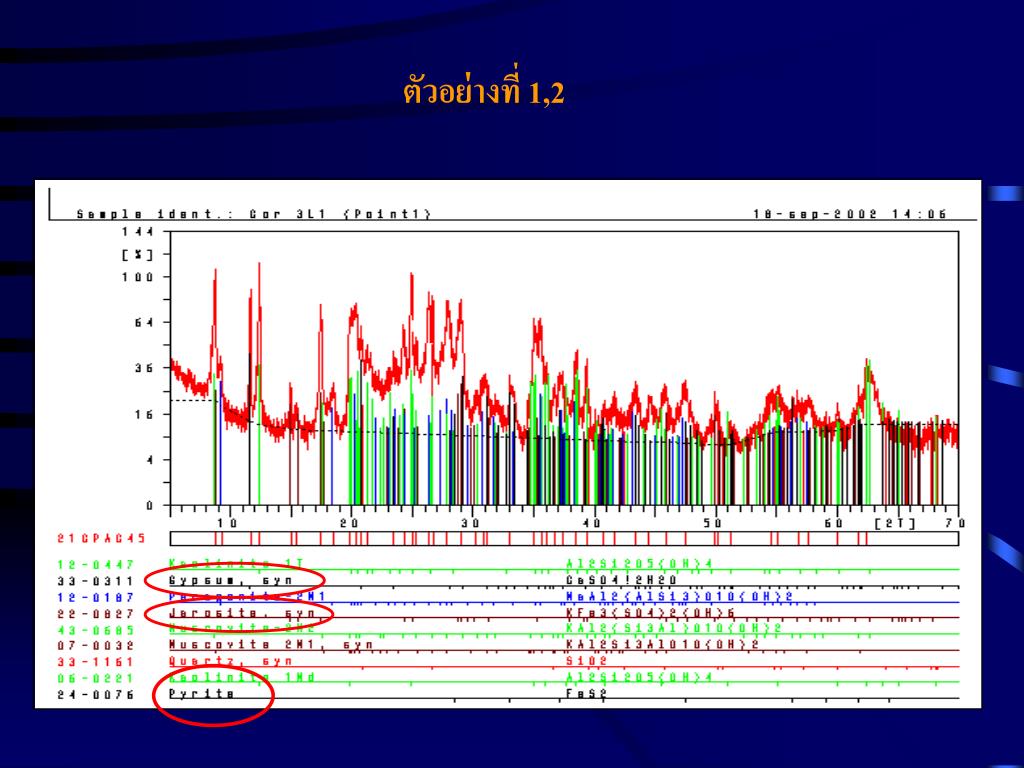This screenshot has height=768, width=1024.
Task: Select the blue "Paragonite 2M1" mineral name
Action: click(248, 596)
